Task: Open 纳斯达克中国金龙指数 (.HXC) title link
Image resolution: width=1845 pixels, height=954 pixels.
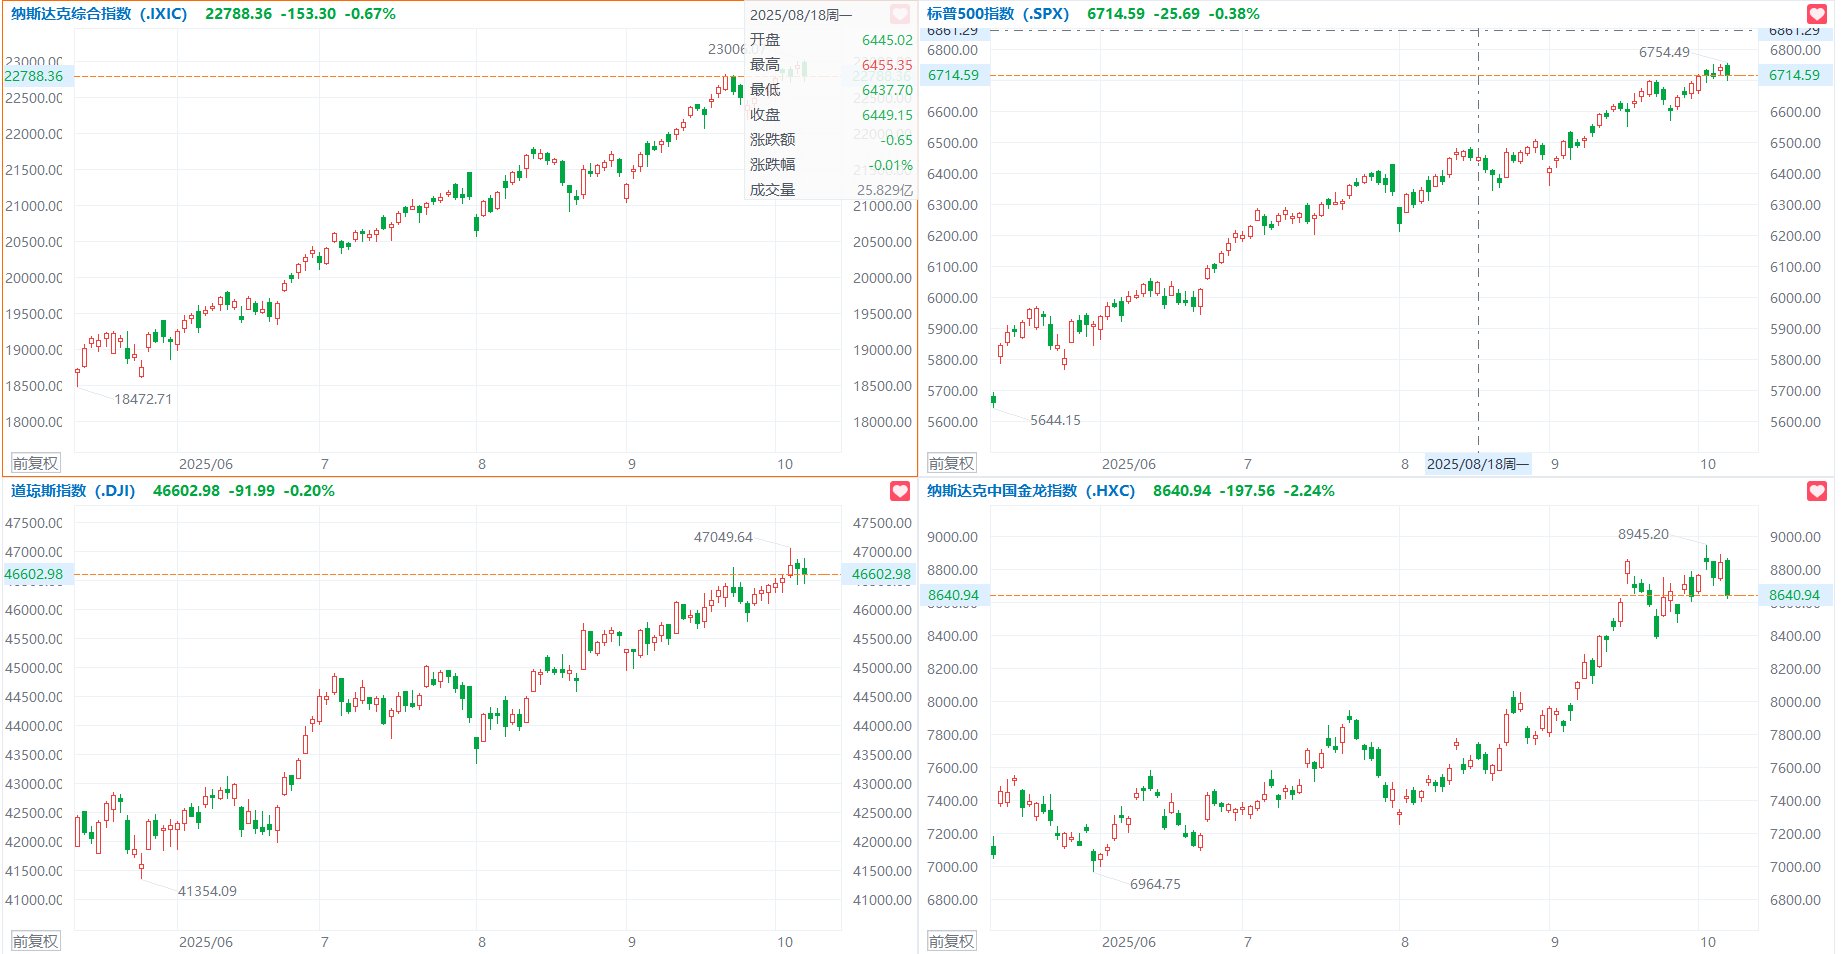Action: (x=1030, y=491)
